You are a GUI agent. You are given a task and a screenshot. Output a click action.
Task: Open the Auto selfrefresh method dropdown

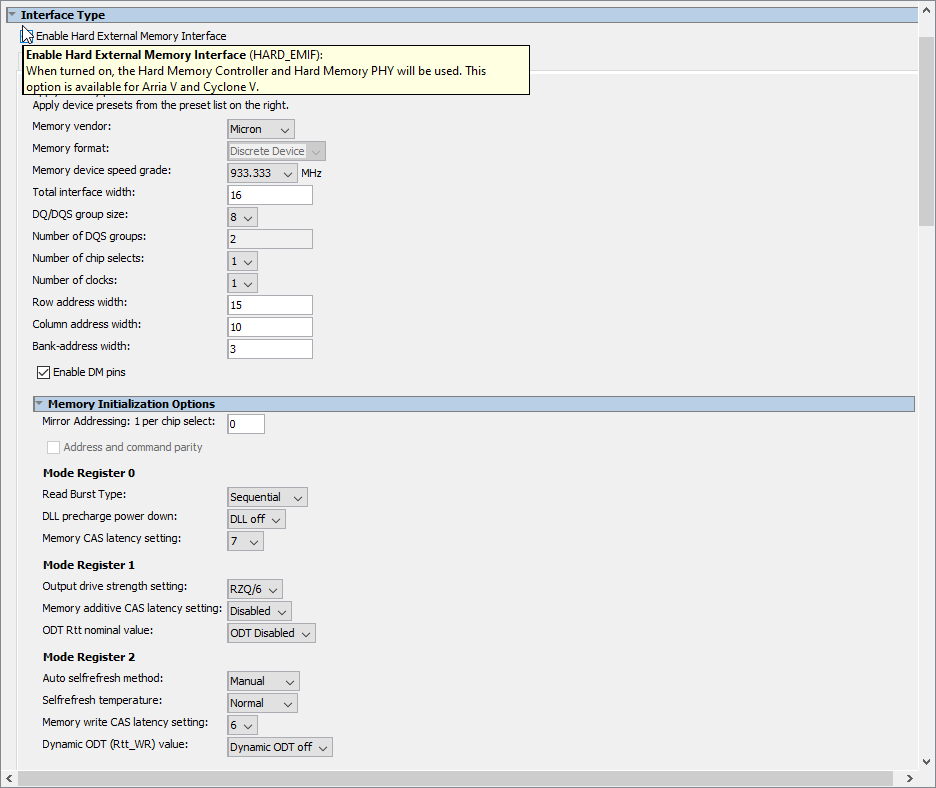point(263,681)
